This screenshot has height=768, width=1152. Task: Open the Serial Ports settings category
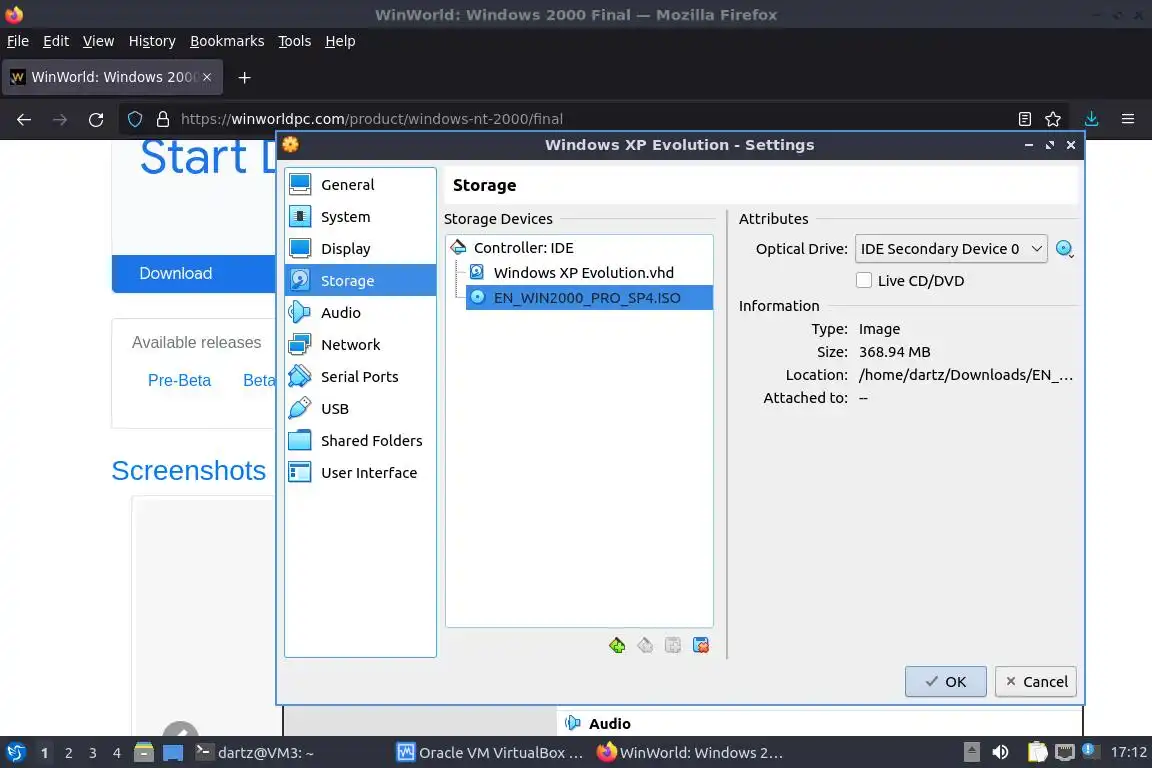tap(360, 376)
